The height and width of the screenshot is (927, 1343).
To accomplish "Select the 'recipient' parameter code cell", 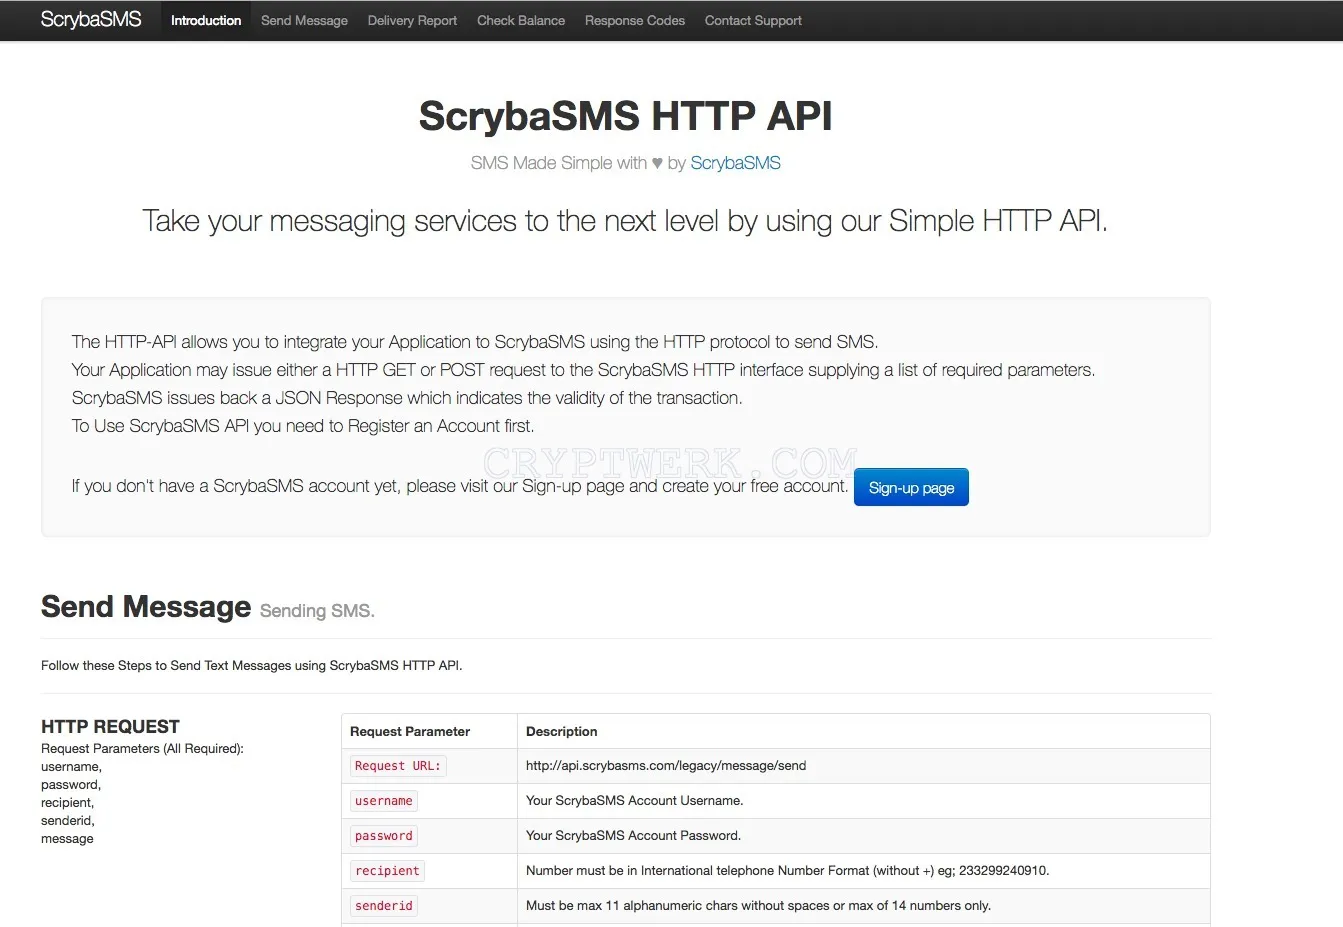I will [387, 871].
